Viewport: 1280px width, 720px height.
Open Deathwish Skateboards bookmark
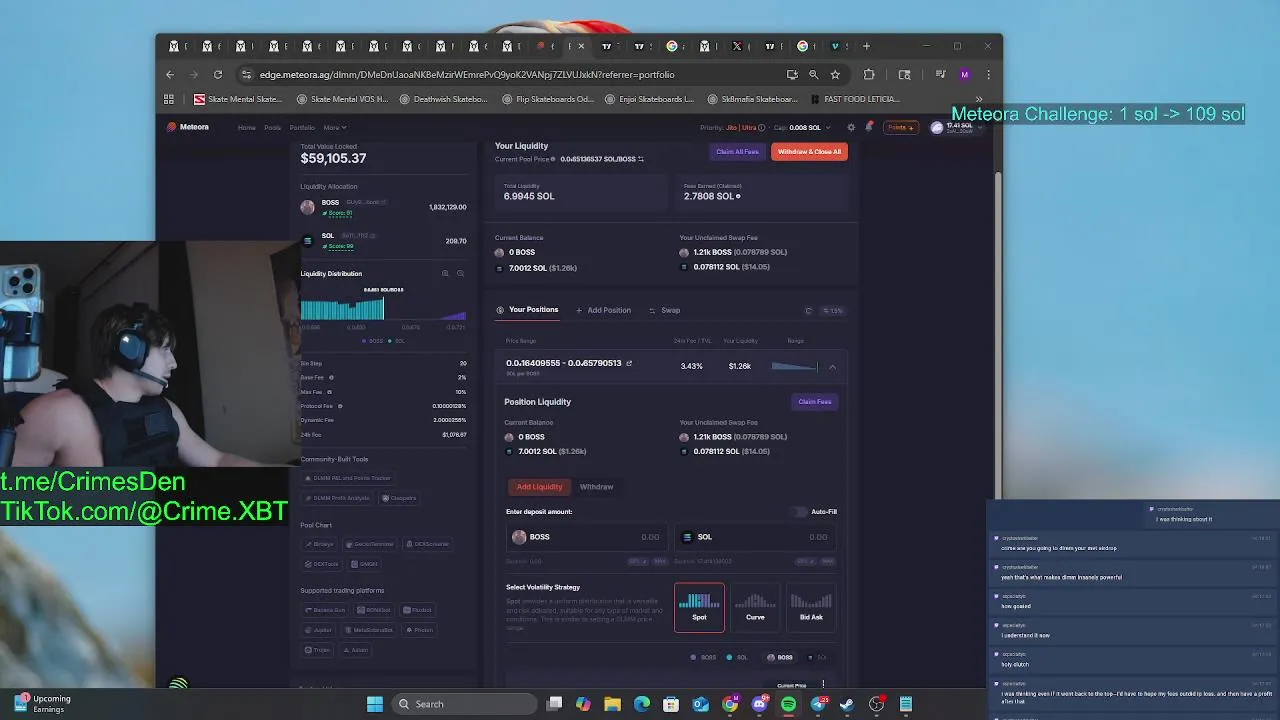point(444,99)
